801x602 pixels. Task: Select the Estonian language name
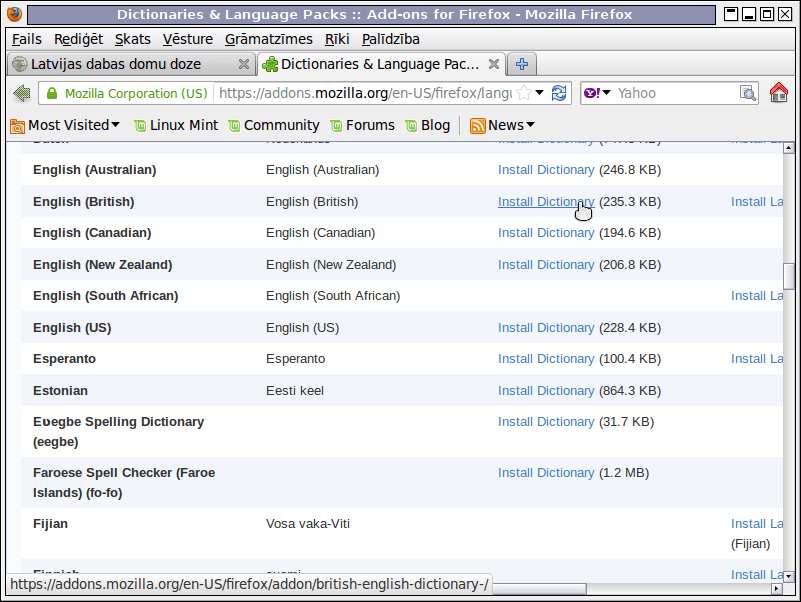click(60, 391)
